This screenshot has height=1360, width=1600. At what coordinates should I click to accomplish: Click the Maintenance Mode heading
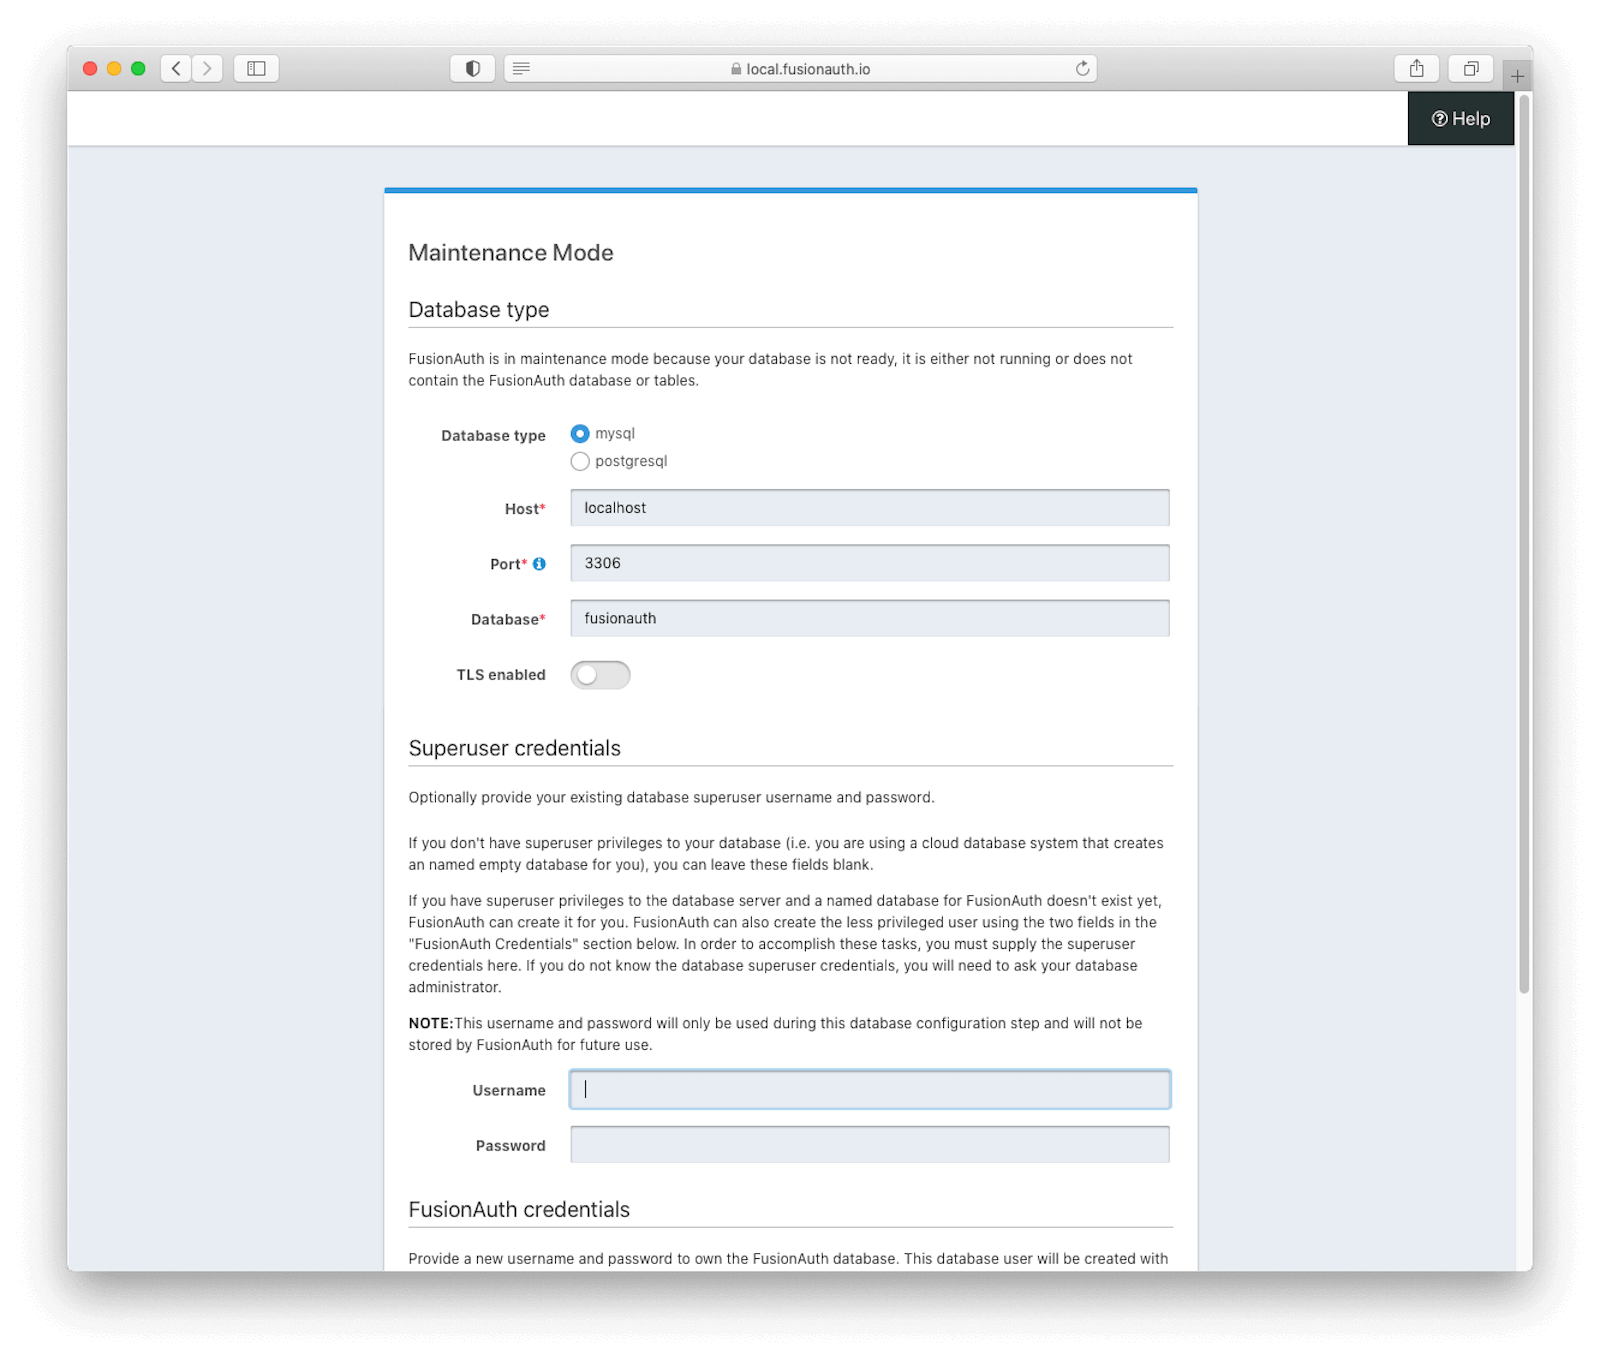(x=511, y=253)
